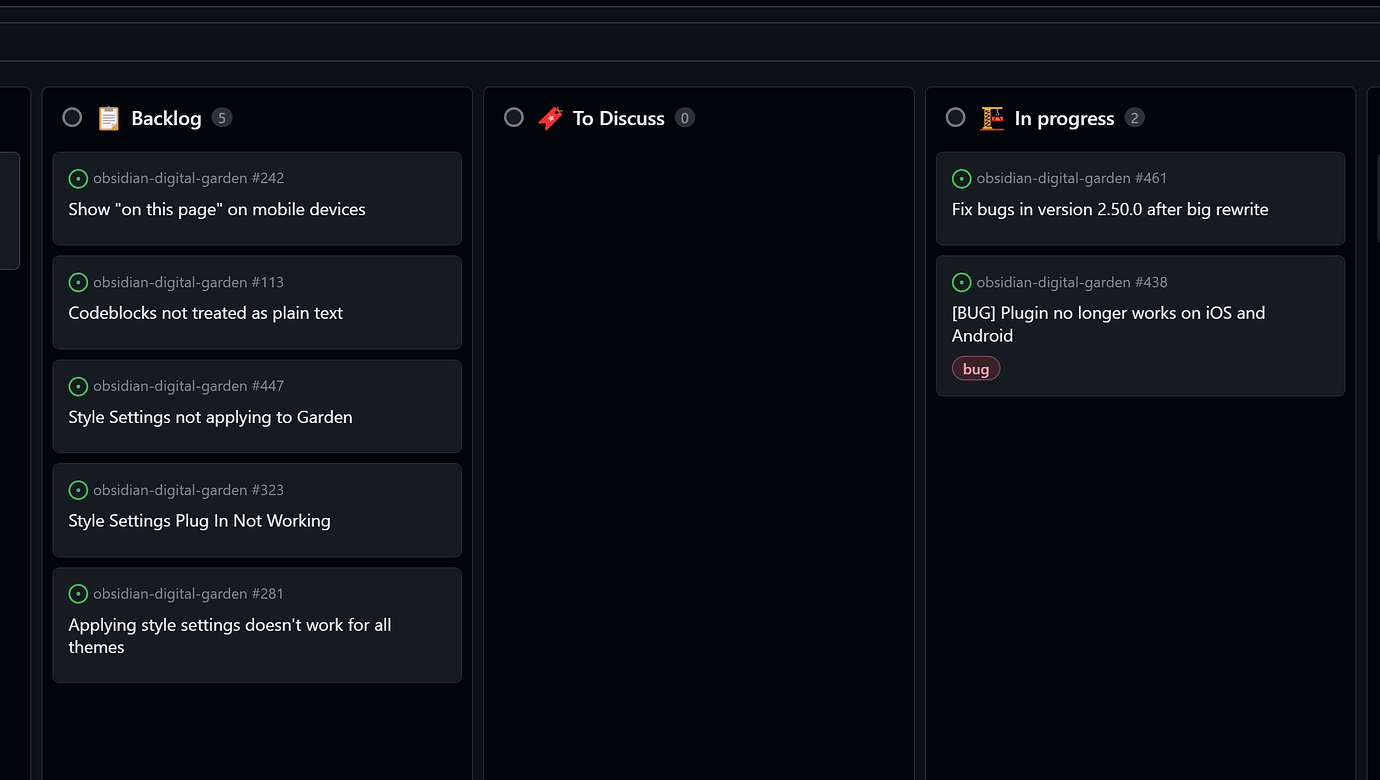Viewport: 1380px width, 780px height.
Task: Select the To Discuss column circle toggle
Action: (x=514, y=118)
